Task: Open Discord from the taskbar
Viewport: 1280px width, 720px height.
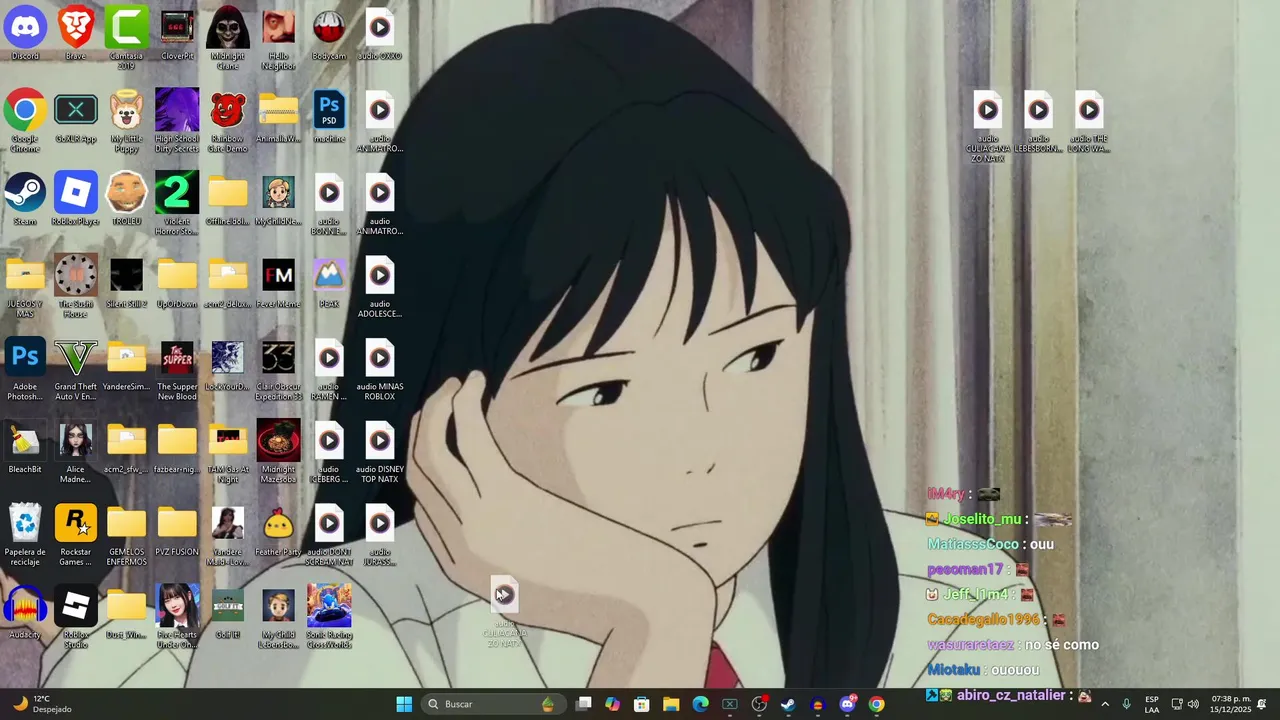Action: click(847, 704)
